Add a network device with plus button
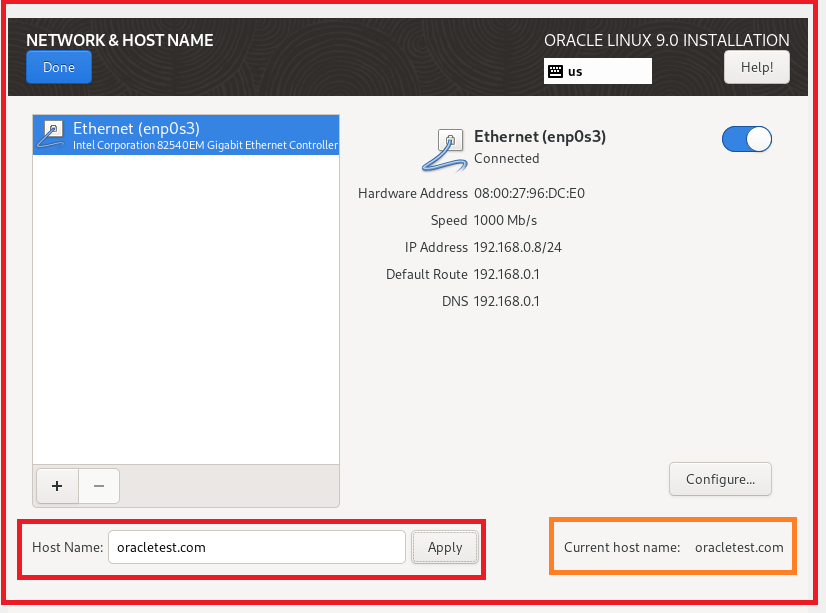The width and height of the screenshot is (826, 613). click(x=57, y=486)
